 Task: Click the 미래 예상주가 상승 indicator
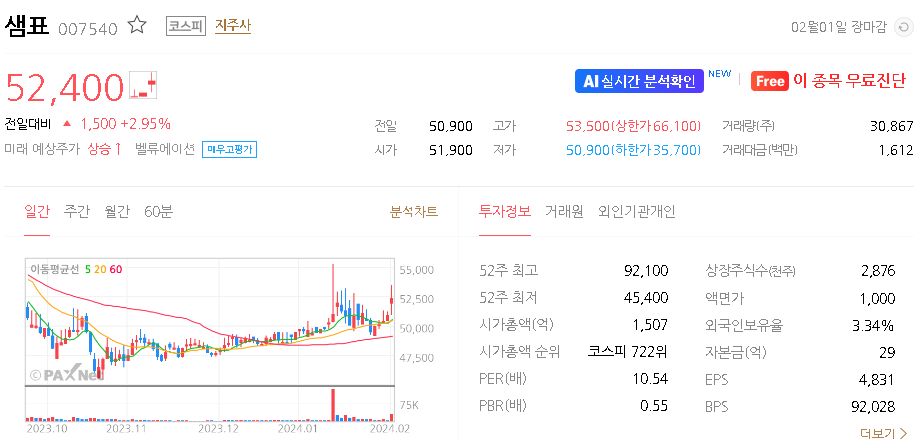click(x=63, y=149)
